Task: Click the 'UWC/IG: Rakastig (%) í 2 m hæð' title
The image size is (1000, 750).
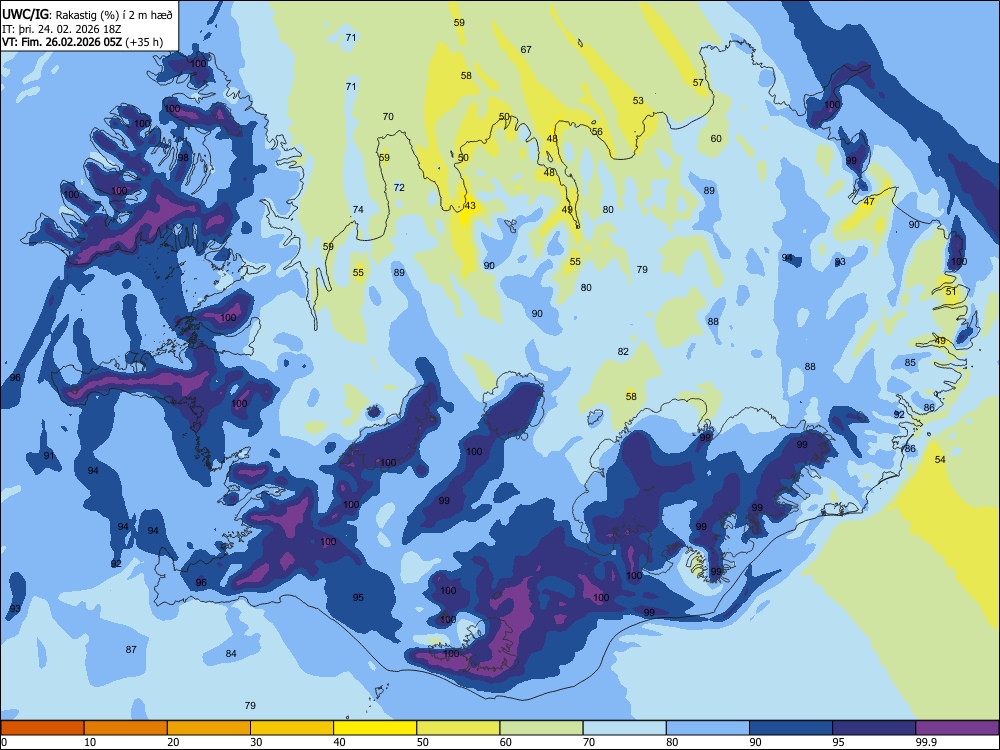Action: point(87,15)
